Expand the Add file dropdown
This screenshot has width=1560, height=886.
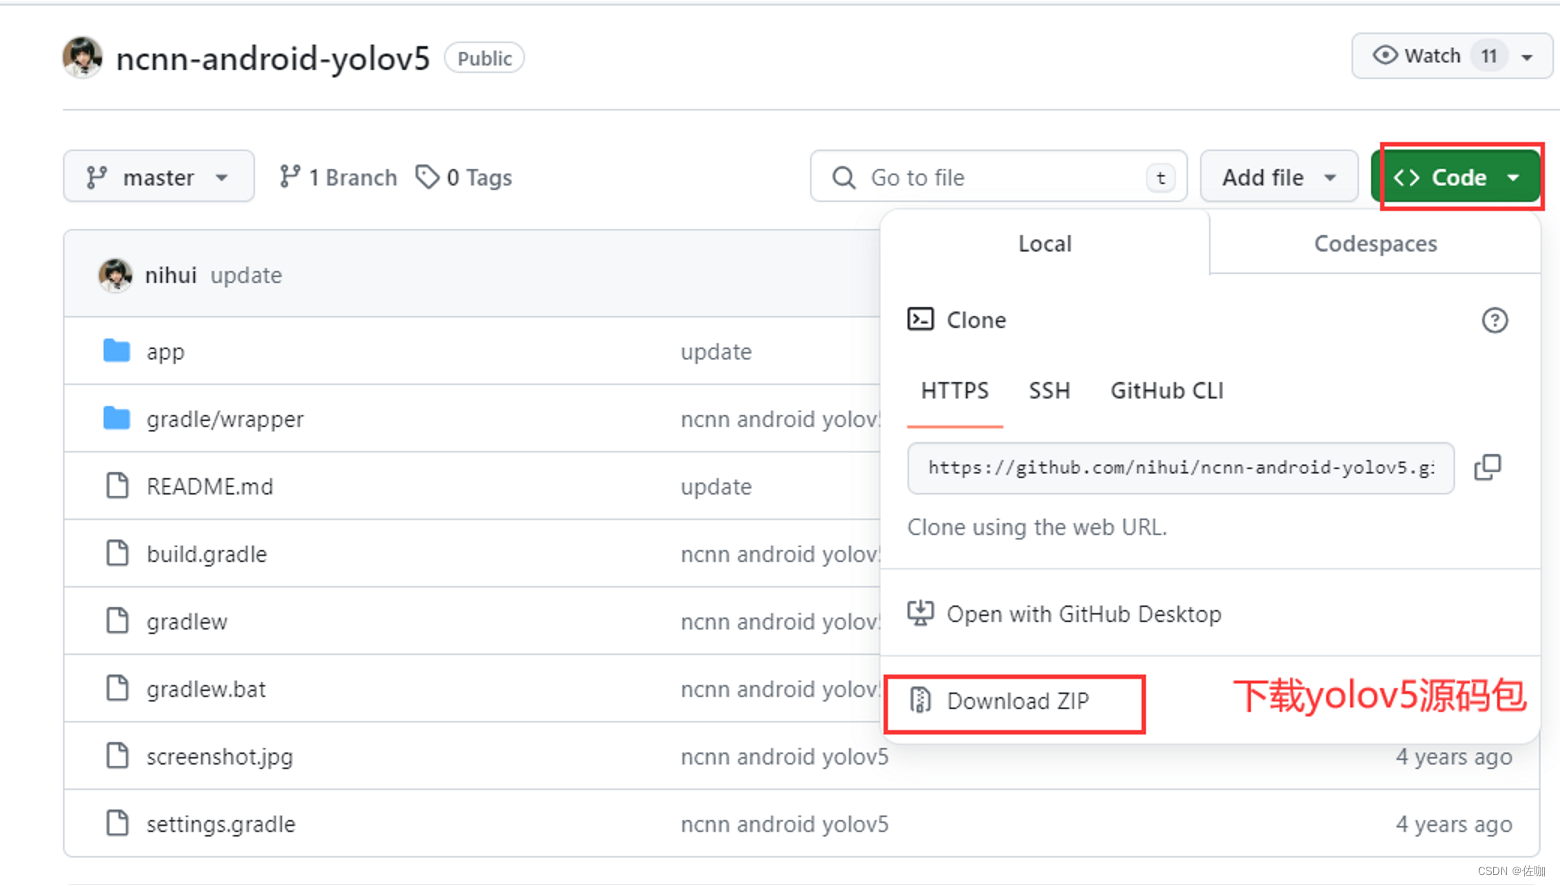(x=1279, y=177)
